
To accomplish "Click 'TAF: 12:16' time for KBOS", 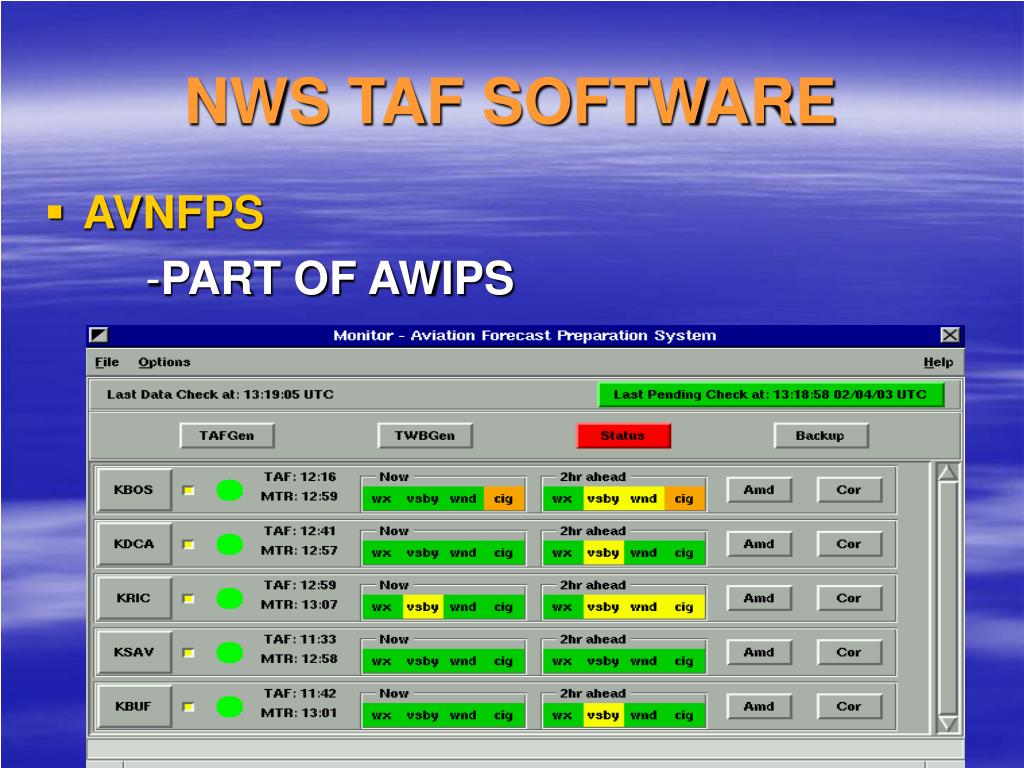I will pyautogui.click(x=300, y=477).
